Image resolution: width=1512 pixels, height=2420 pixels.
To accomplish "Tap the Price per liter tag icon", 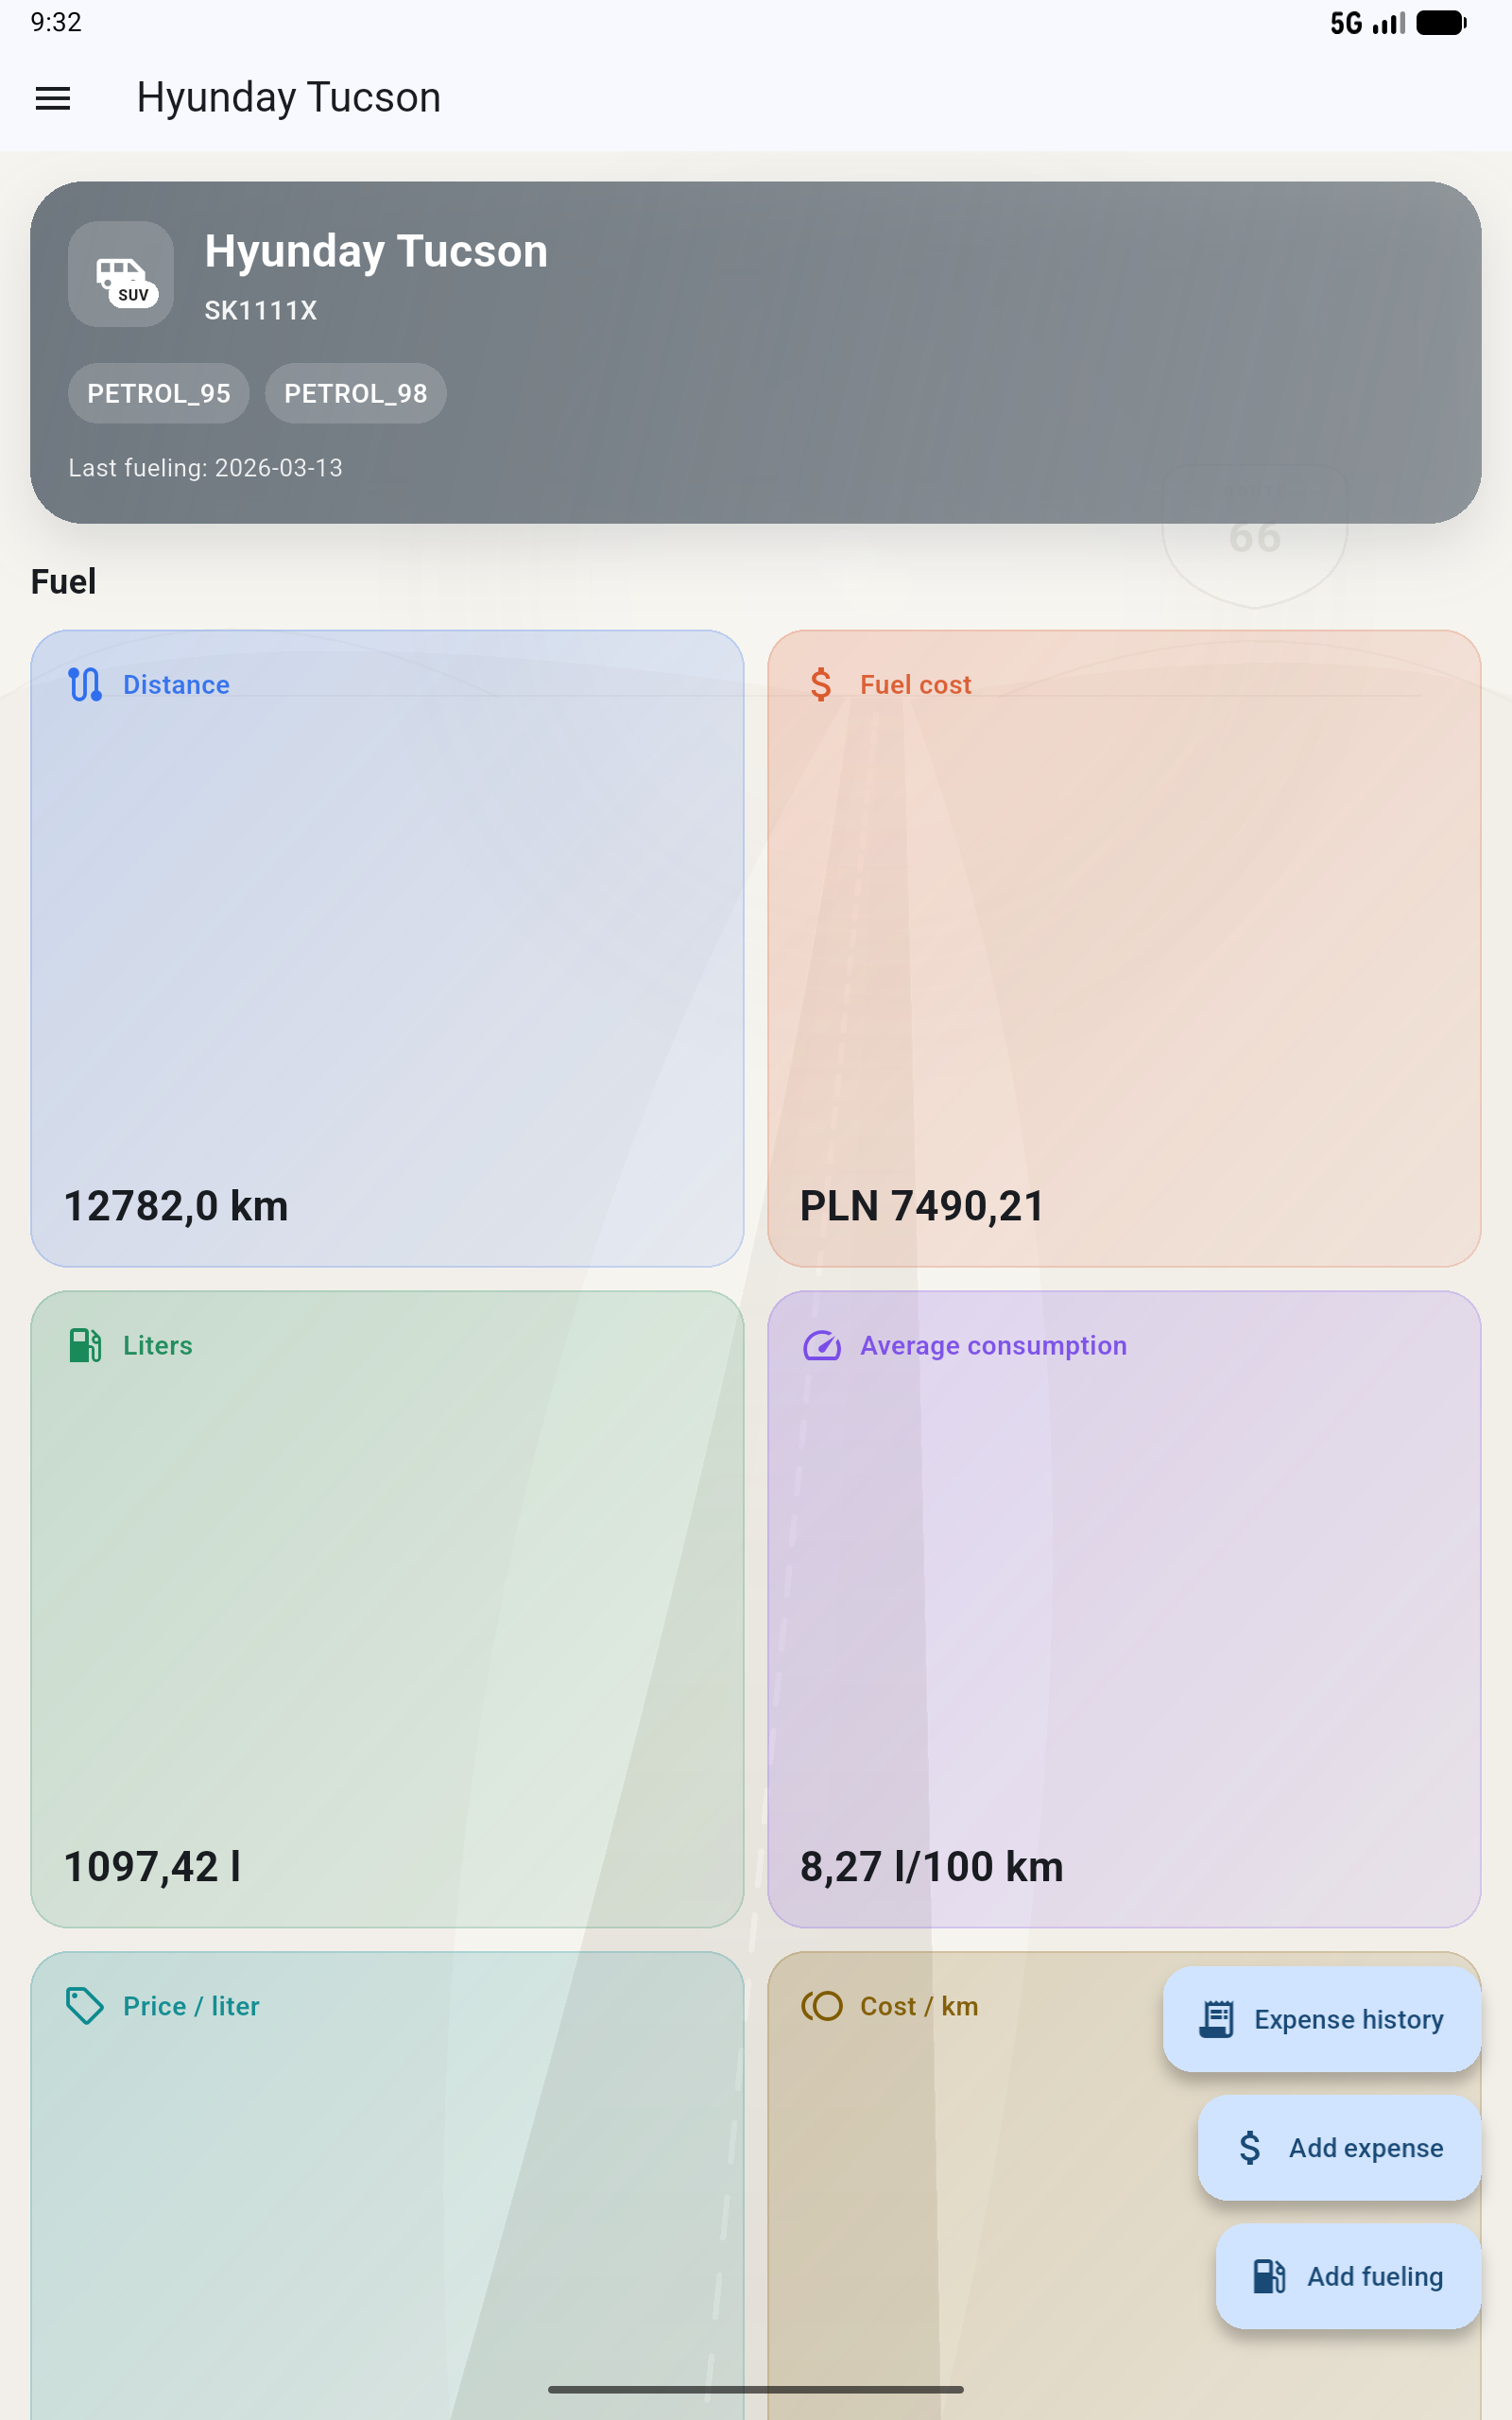I will [85, 2006].
